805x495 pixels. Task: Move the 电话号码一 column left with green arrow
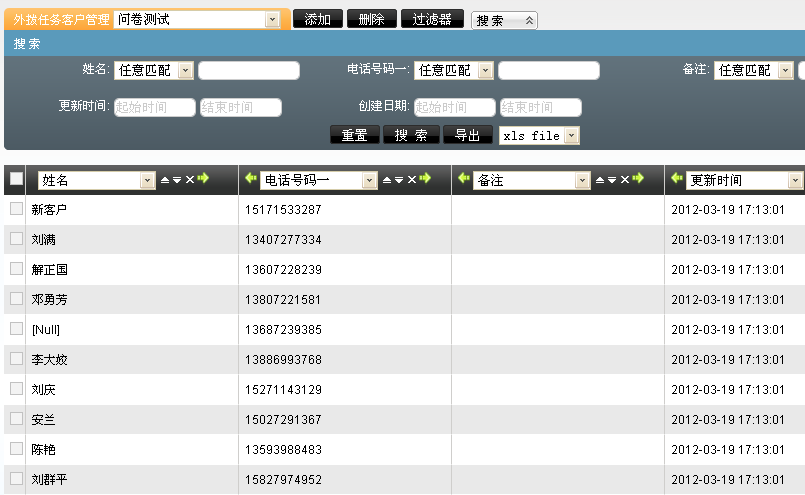pos(251,179)
